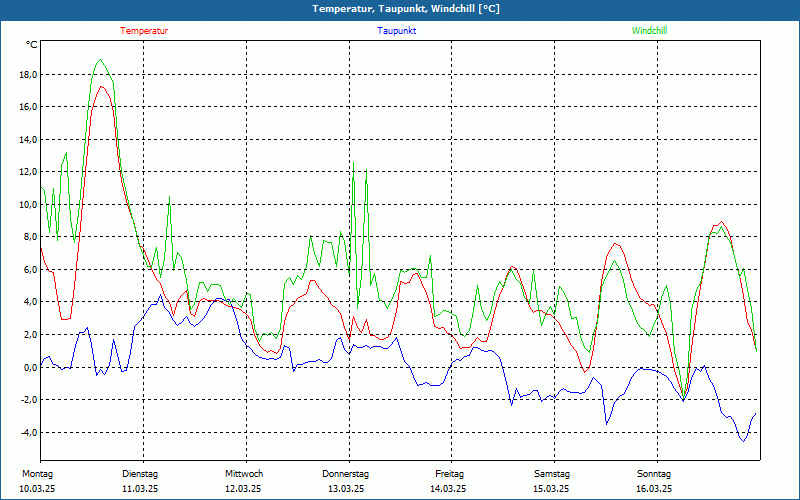Click the 4,0 axis value

click(x=30, y=302)
